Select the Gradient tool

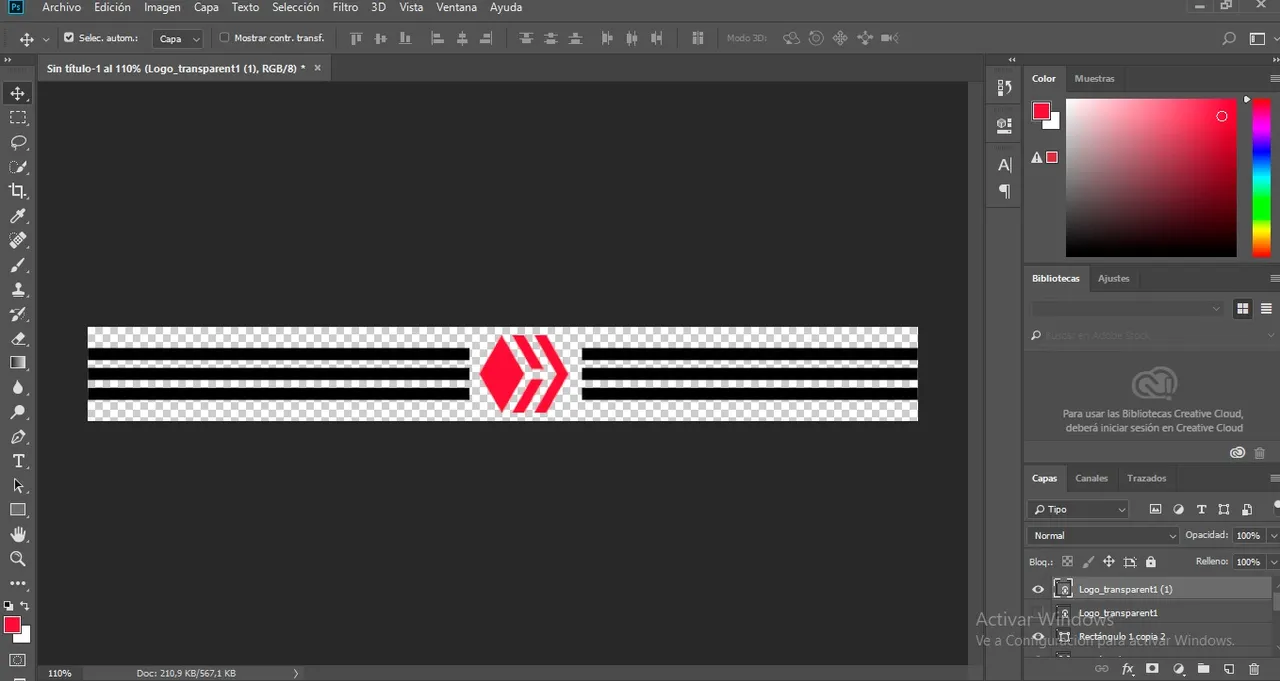point(18,363)
